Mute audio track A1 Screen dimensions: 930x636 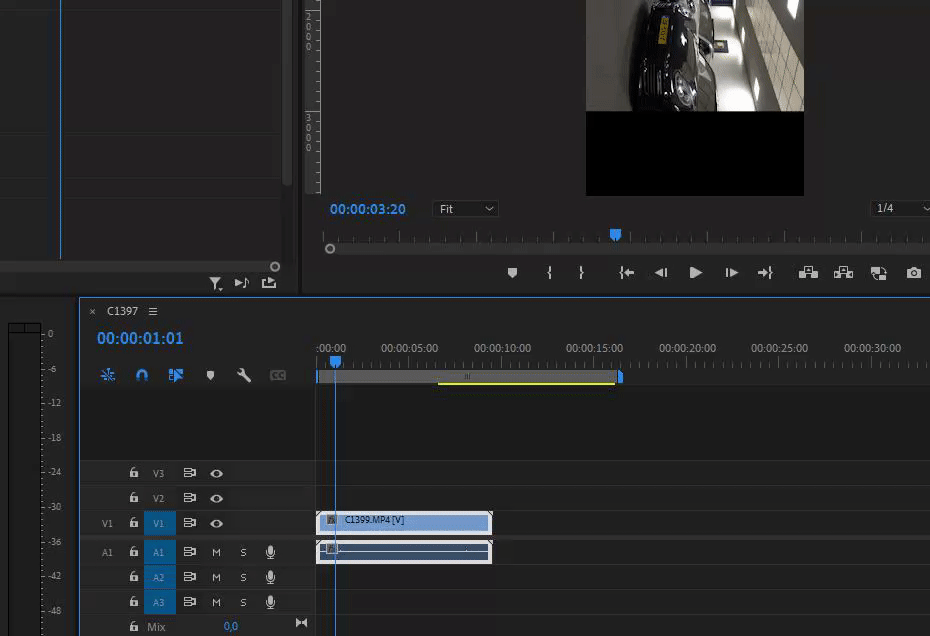[x=216, y=552]
